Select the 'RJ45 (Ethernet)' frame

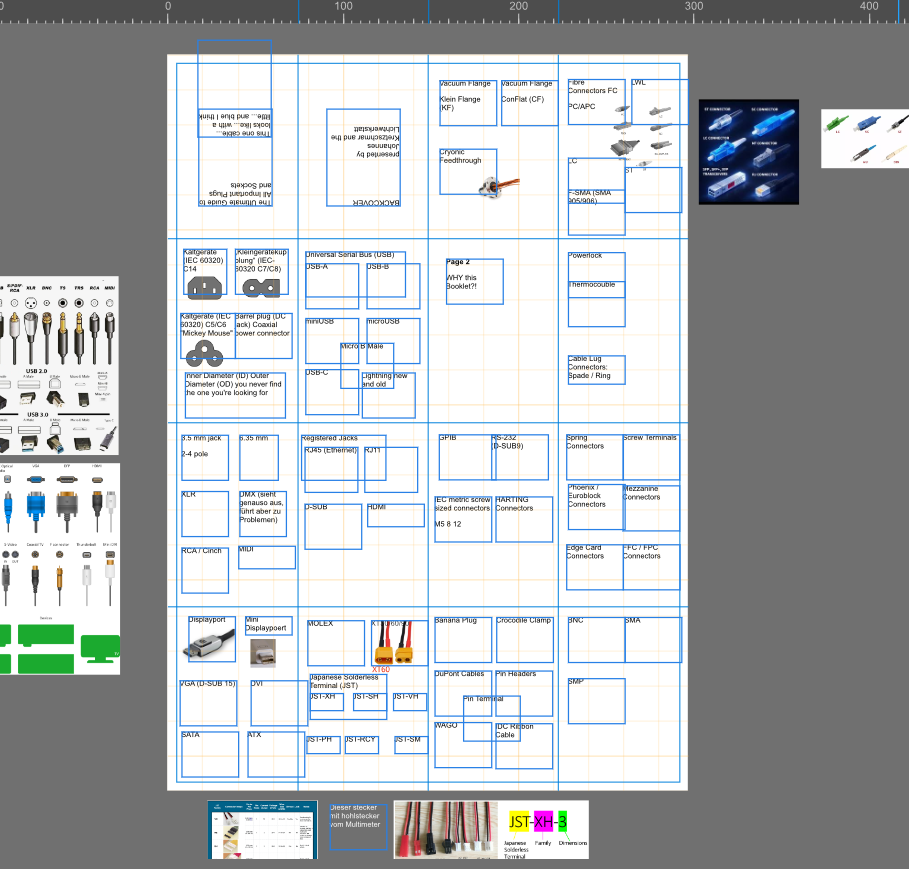pos(331,470)
